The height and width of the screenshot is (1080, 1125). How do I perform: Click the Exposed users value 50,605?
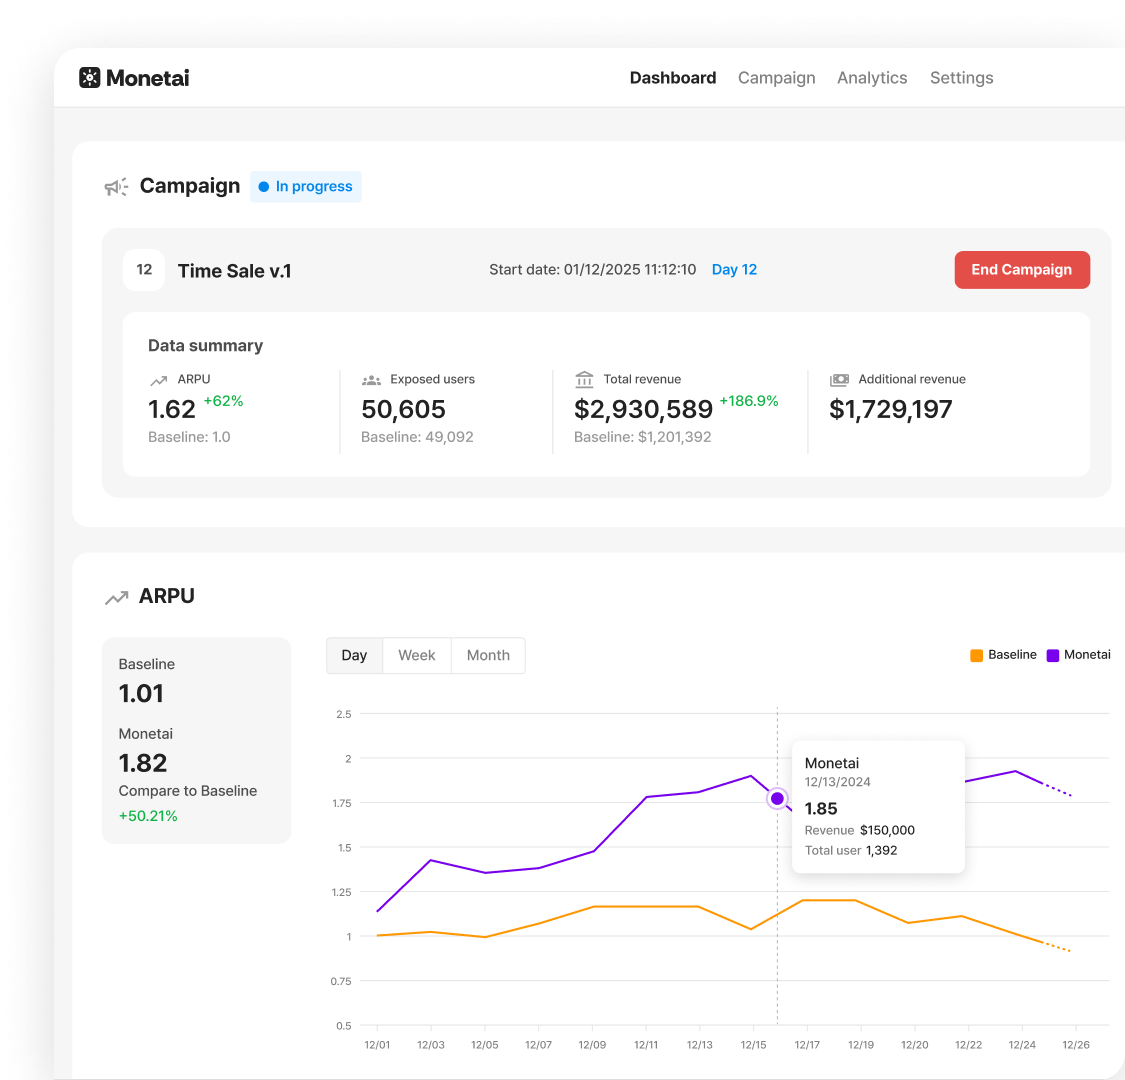403,410
